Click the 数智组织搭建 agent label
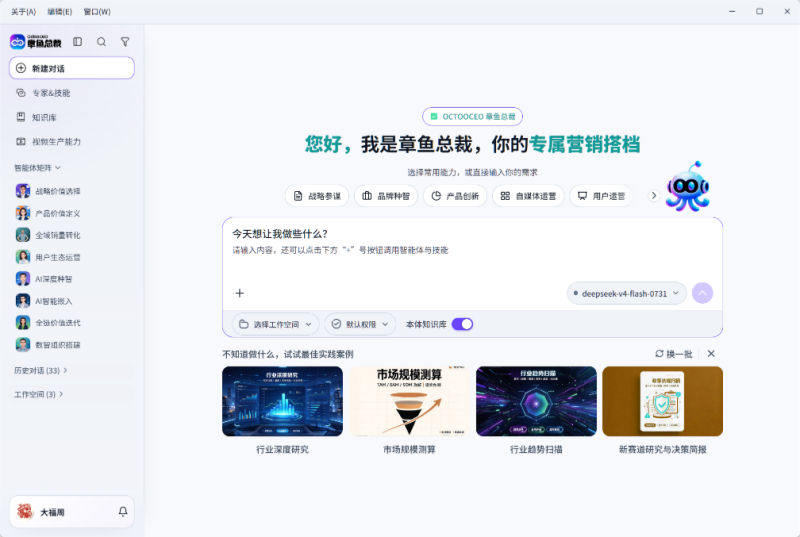 click(58, 345)
